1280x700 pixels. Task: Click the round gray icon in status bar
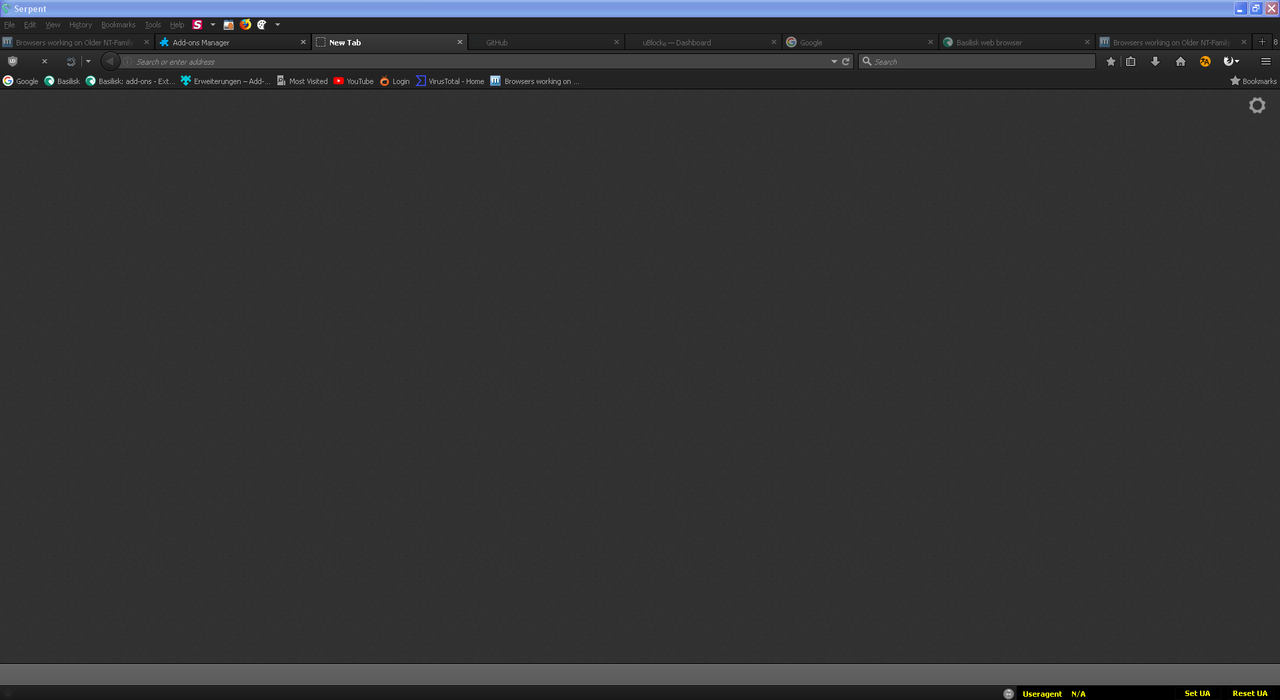[x=1008, y=693]
